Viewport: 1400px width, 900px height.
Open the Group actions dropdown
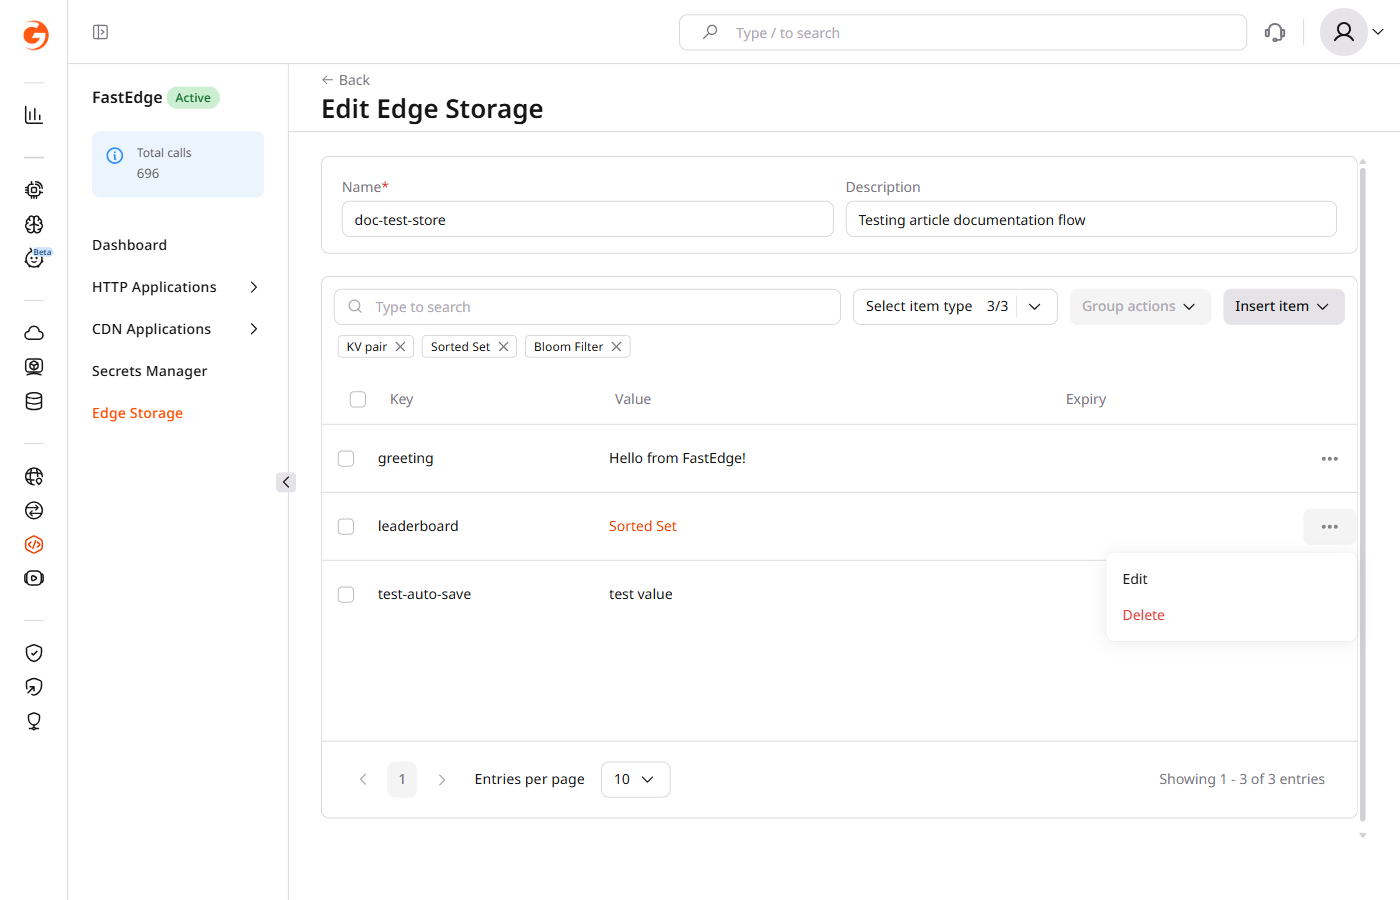click(1140, 307)
